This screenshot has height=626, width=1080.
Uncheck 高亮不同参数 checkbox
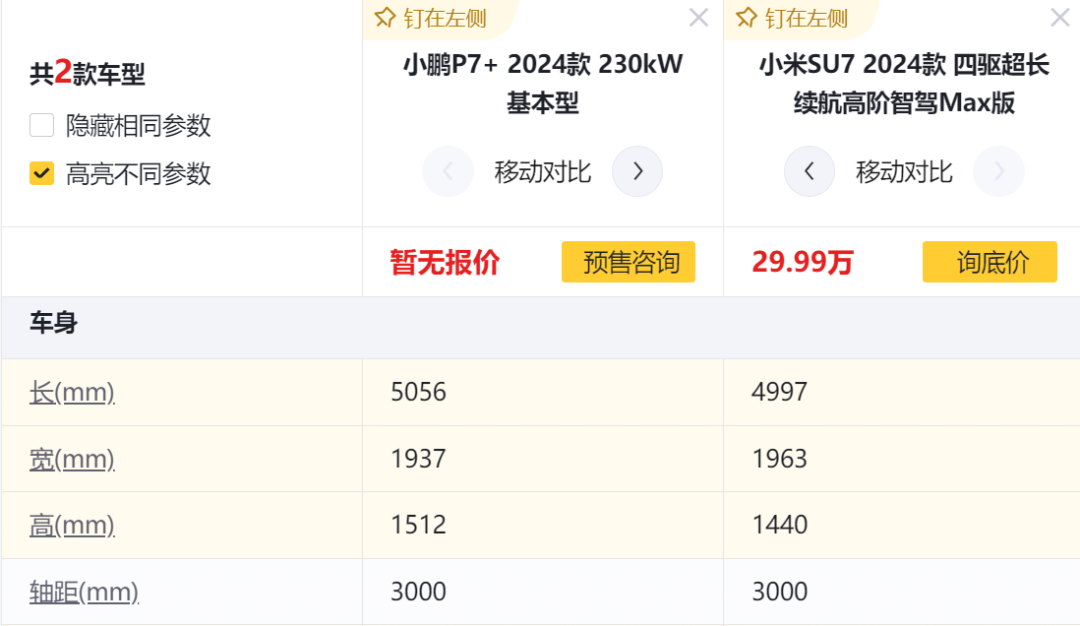pyautogui.click(x=42, y=174)
